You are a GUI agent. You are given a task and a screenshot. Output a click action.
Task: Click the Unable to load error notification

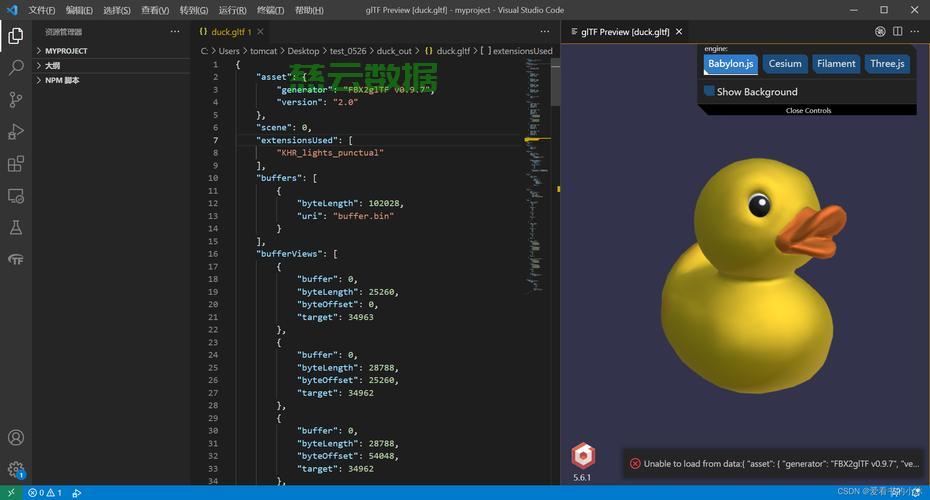[771, 464]
